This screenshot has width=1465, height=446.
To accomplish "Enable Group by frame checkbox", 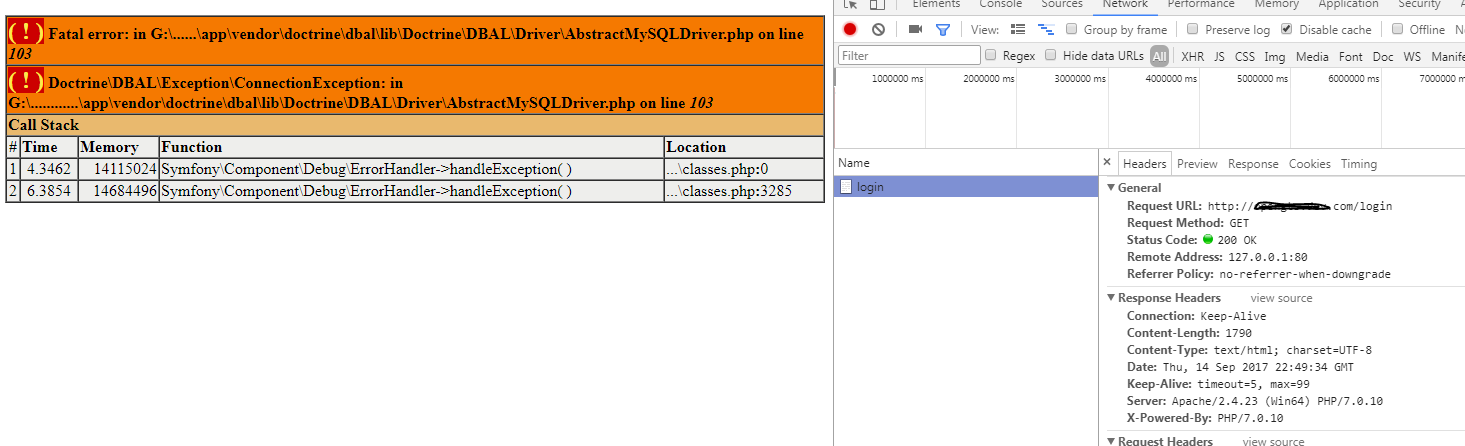I will click(1073, 30).
